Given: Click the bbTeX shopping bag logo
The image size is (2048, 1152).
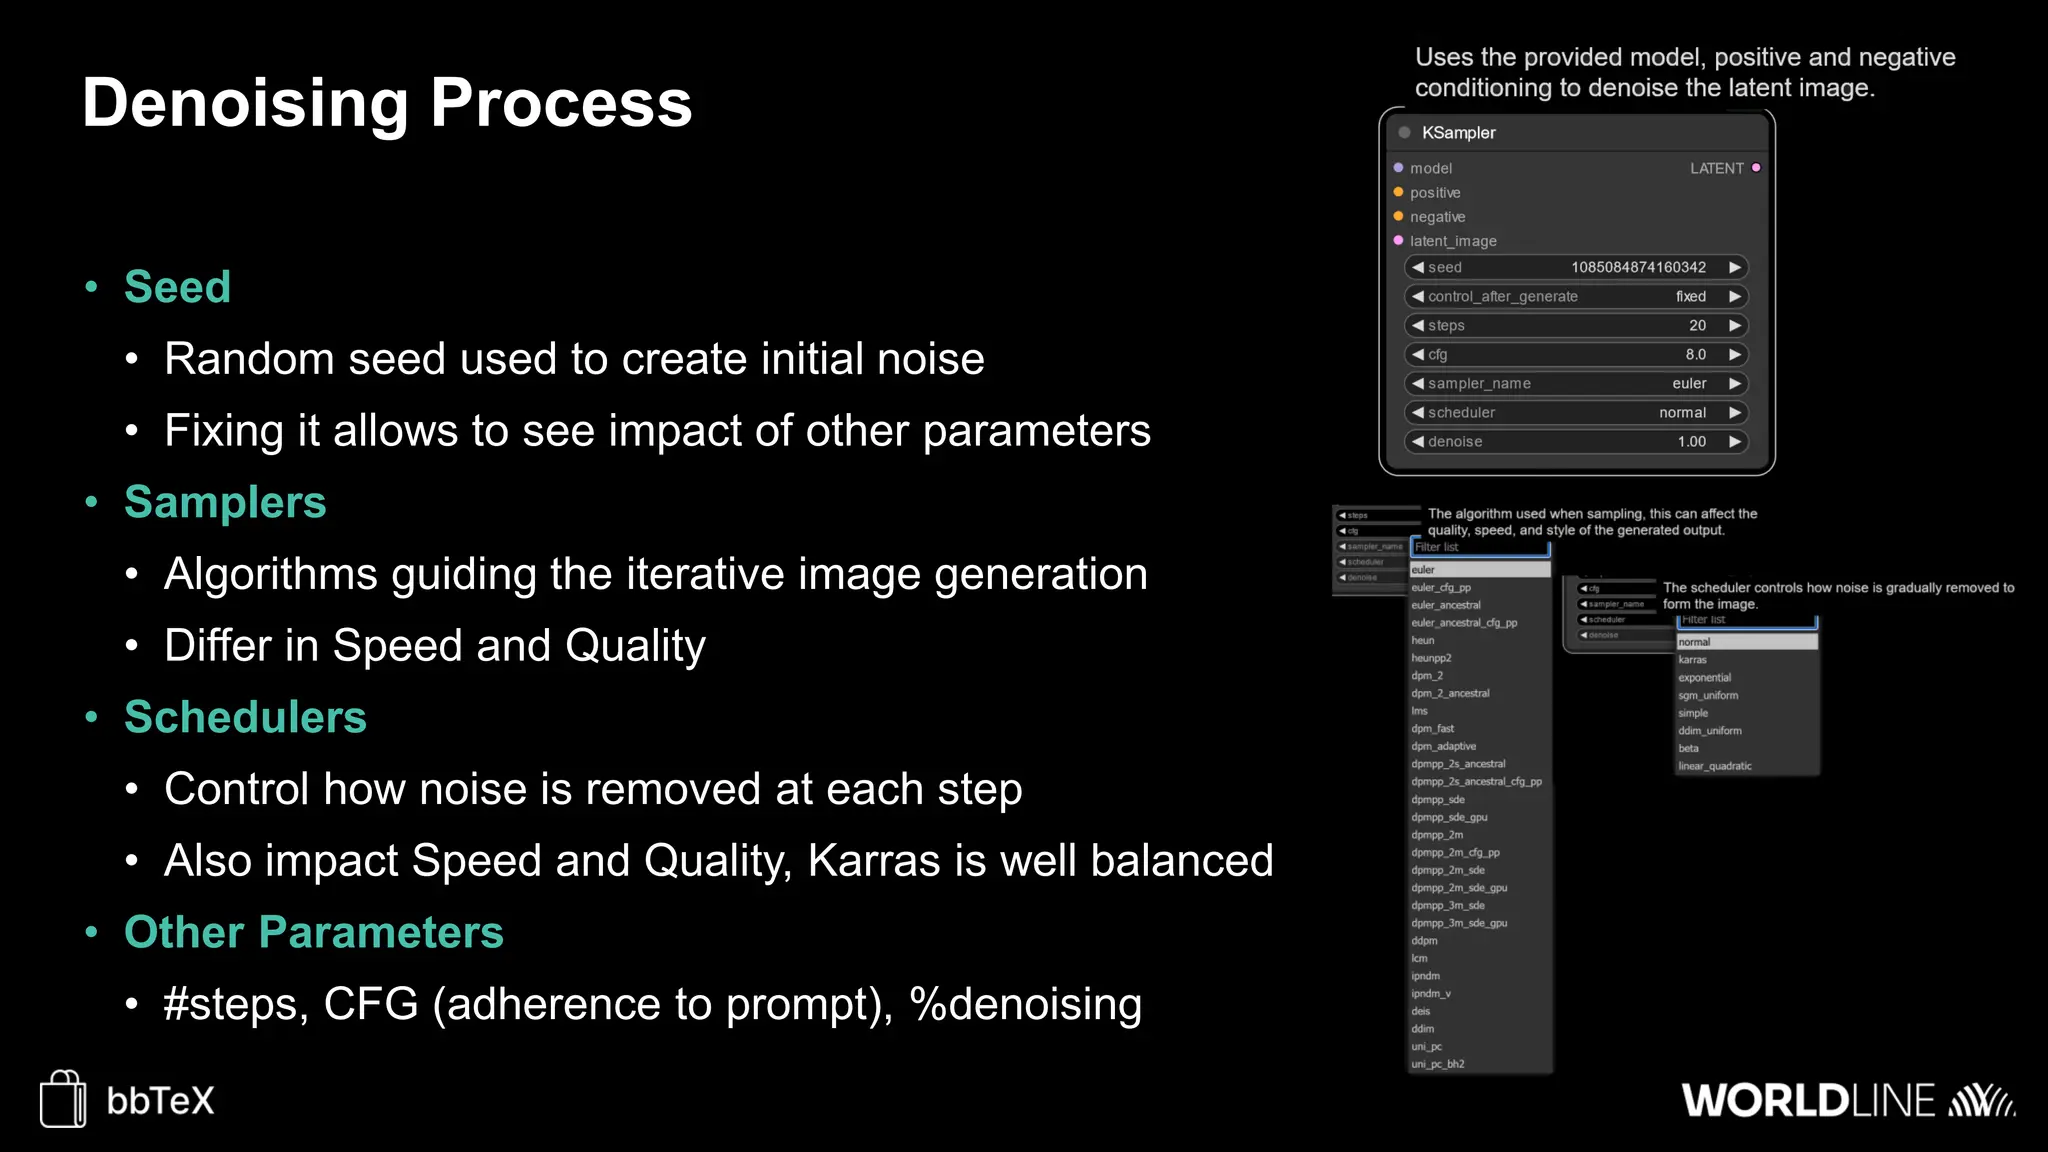Looking at the screenshot, I should tap(63, 1099).
